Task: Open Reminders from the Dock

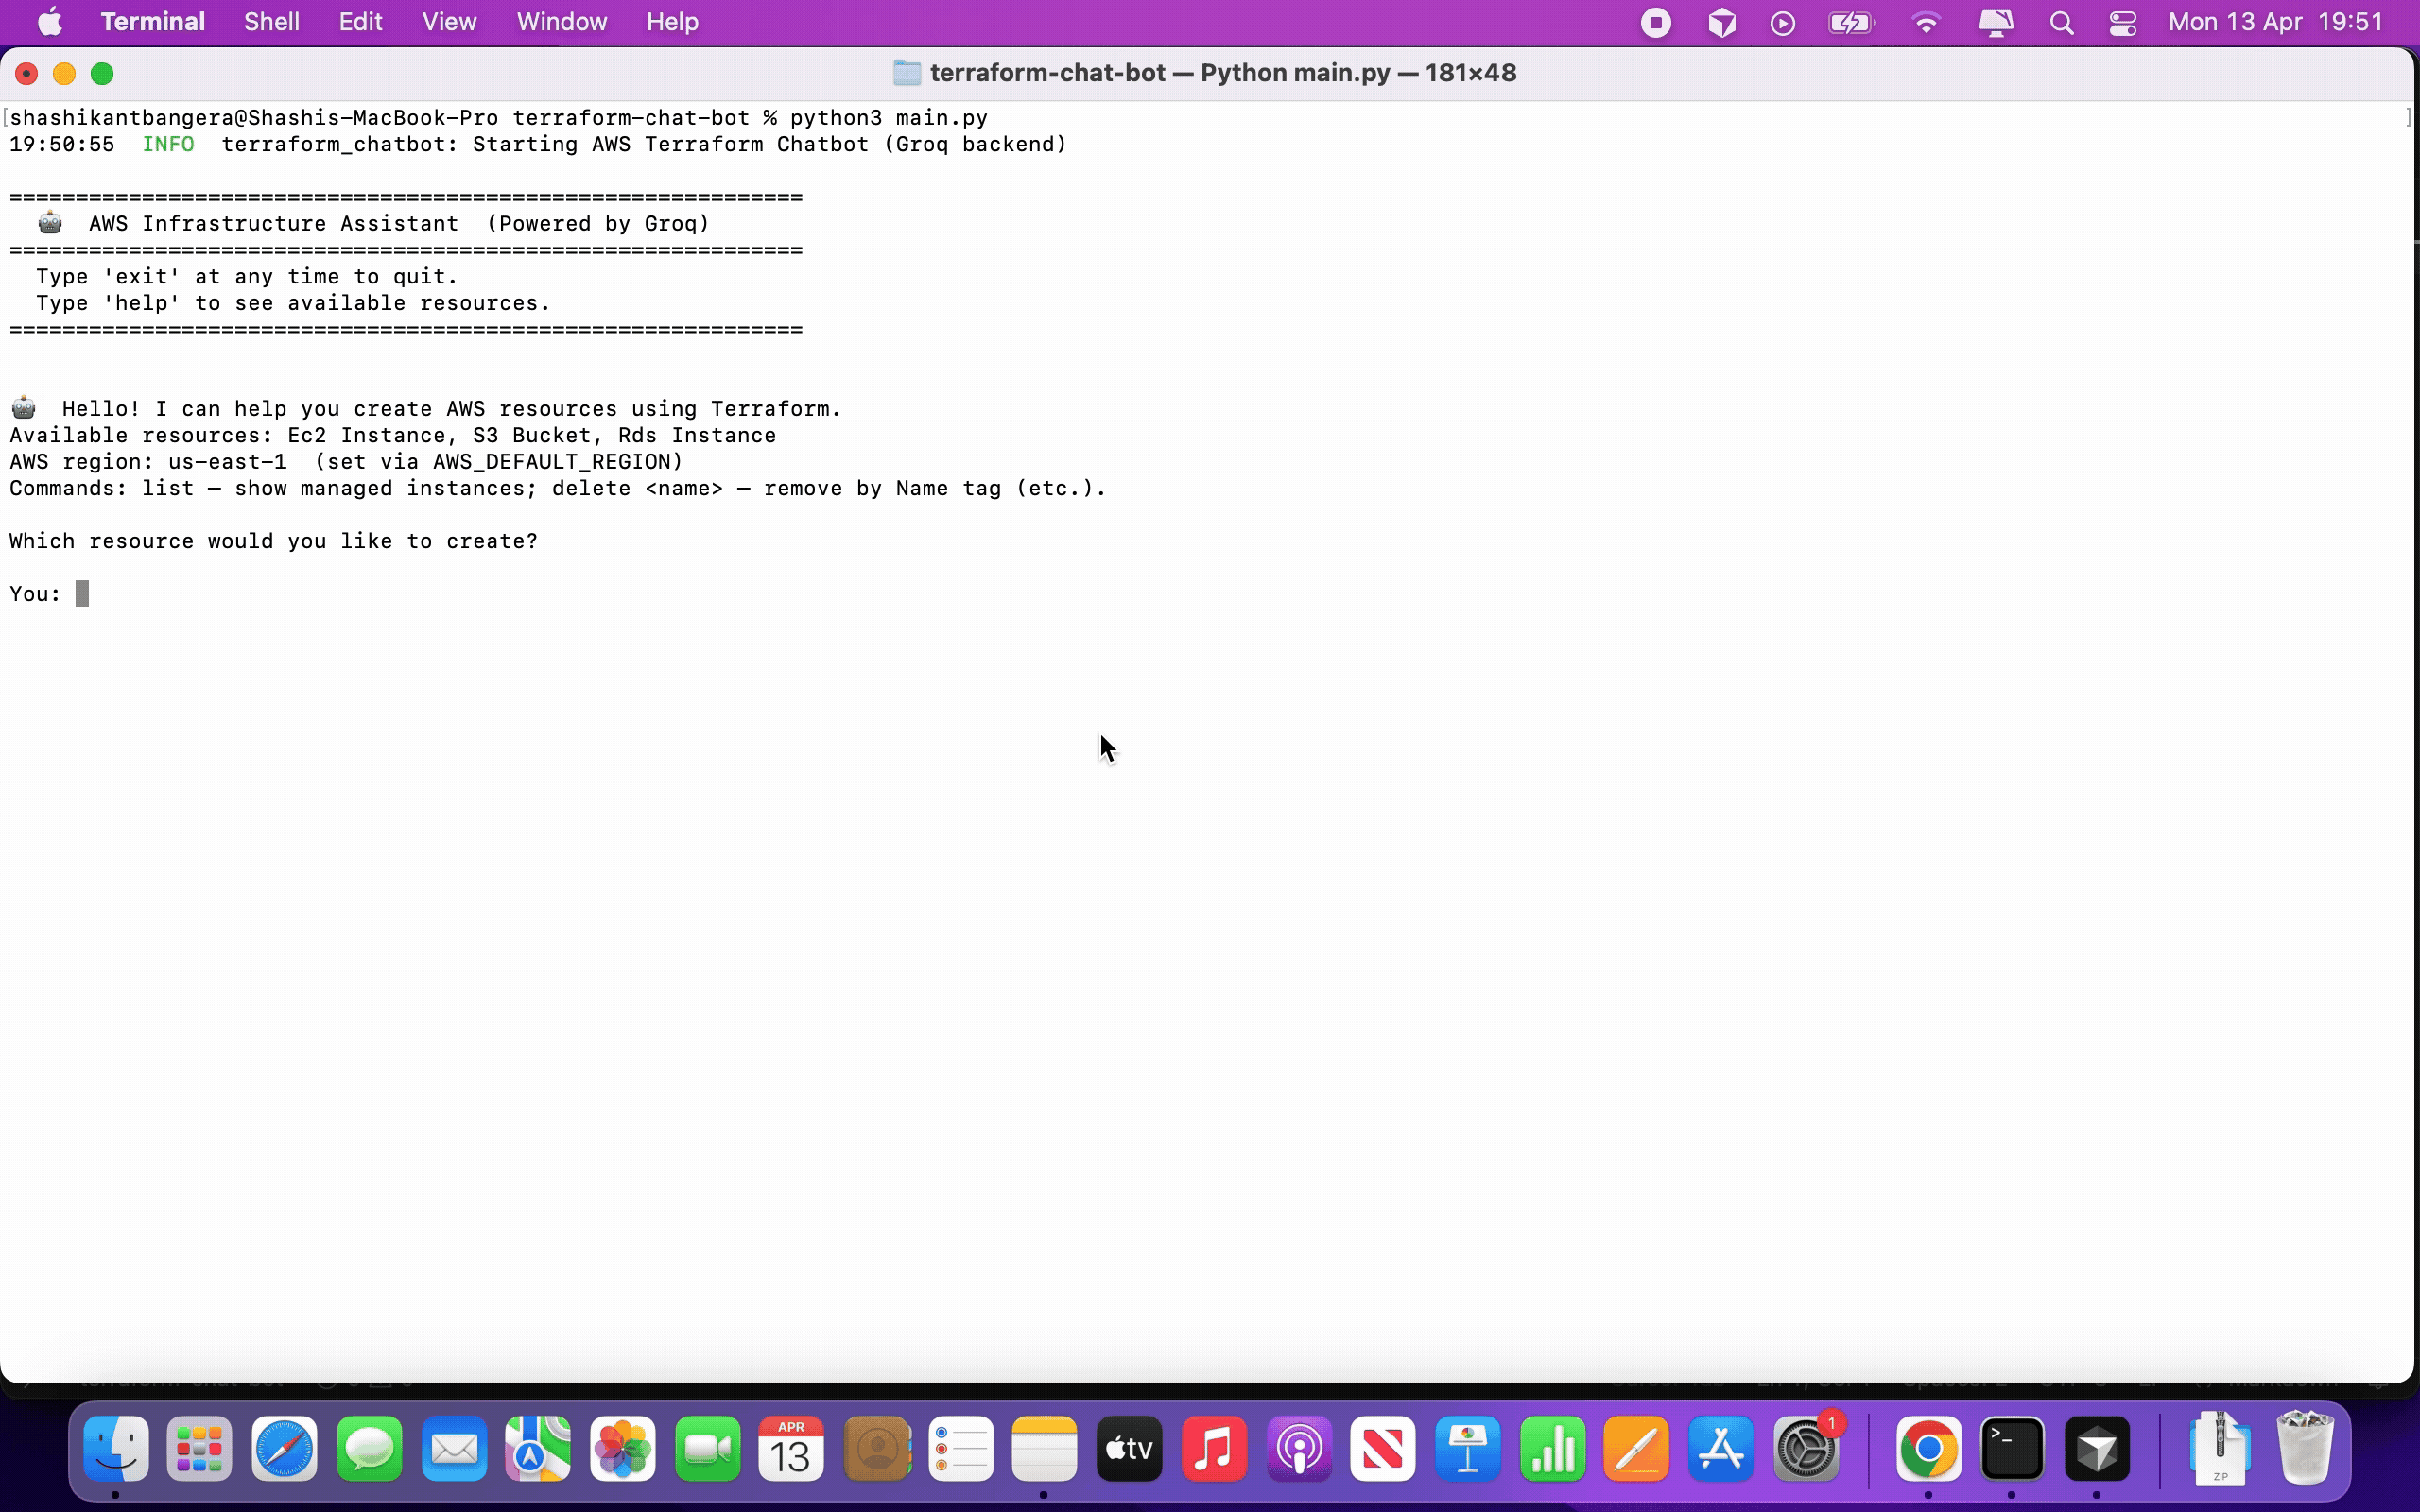Action: [961, 1448]
